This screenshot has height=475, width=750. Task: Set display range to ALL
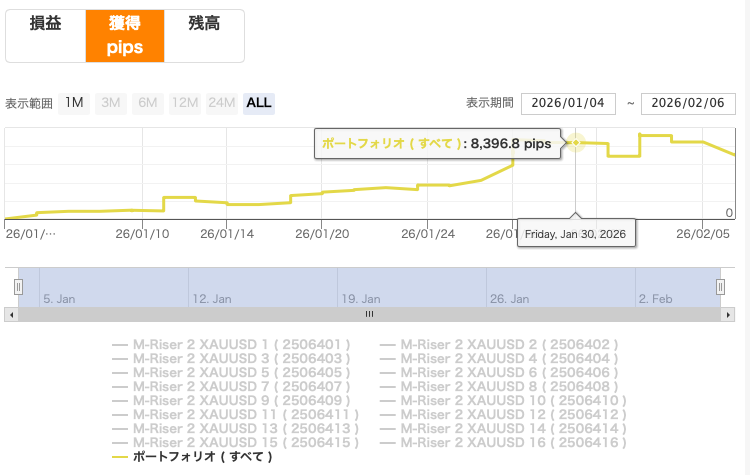(258, 103)
